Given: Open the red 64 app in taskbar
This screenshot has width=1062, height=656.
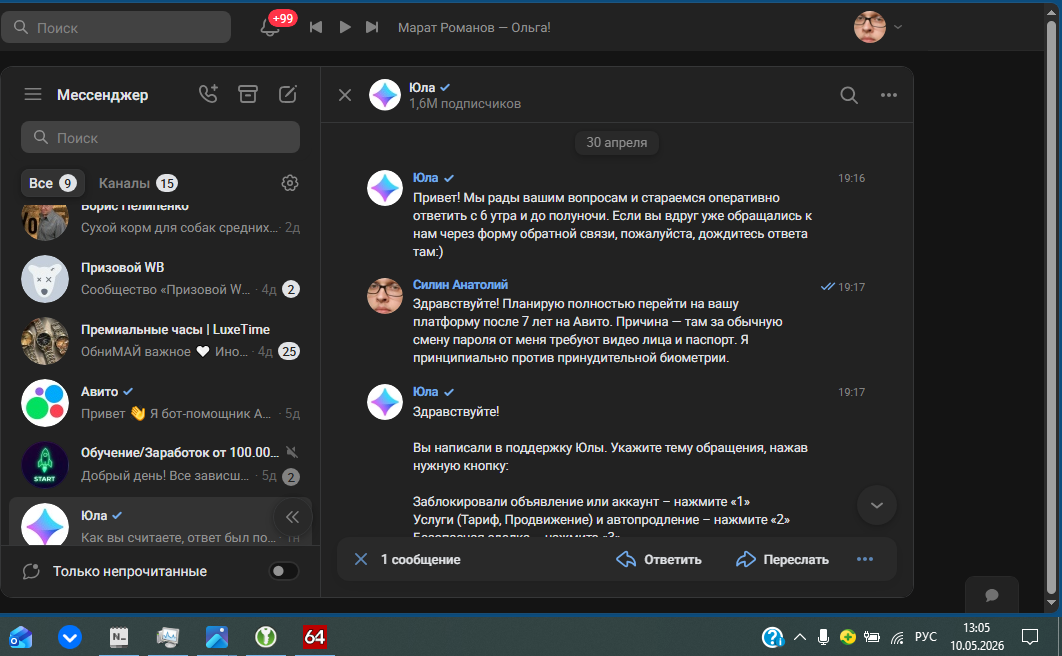Looking at the screenshot, I should (x=315, y=636).
